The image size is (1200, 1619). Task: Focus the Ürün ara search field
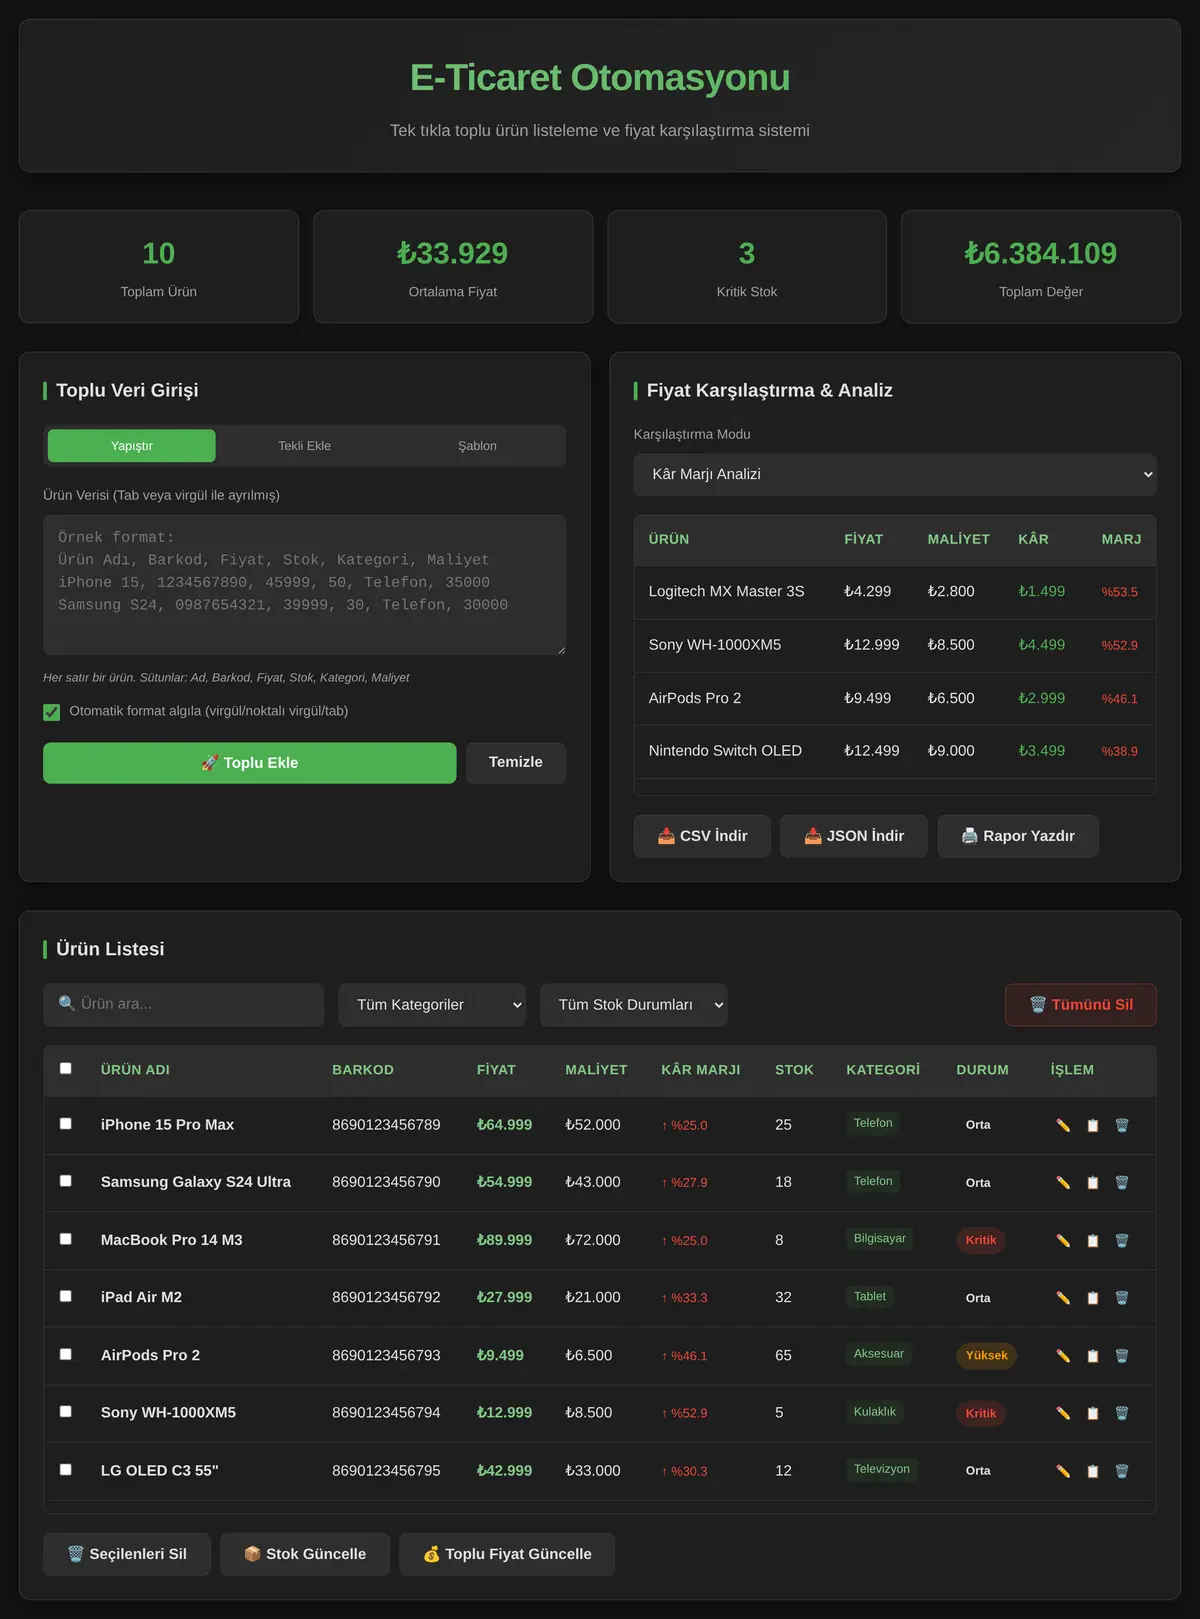tap(184, 1005)
